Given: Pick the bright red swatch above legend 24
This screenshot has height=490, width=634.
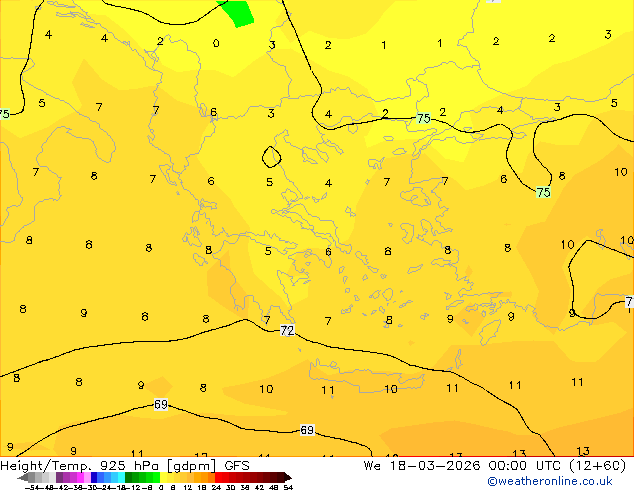Looking at the screenshot, I should coord(218,477).
